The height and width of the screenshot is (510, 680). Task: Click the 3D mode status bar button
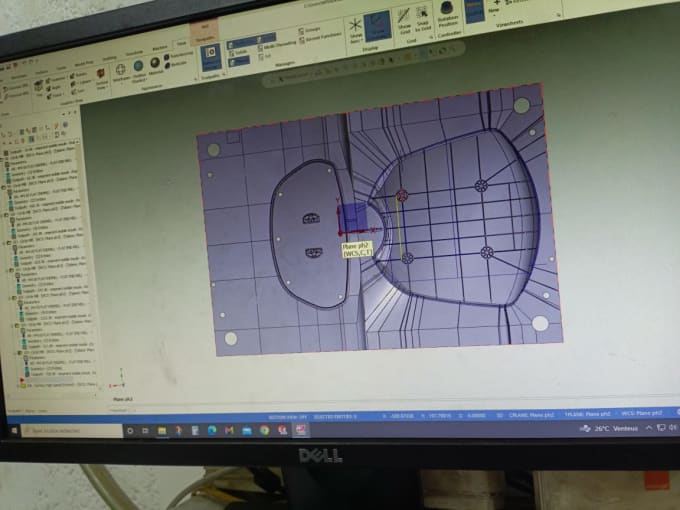coord(499,415)
